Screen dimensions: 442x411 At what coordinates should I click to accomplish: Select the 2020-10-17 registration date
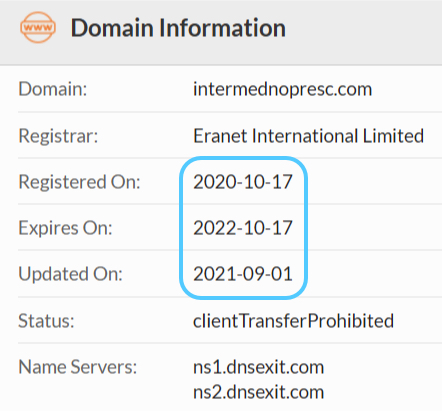pos(243,182)
